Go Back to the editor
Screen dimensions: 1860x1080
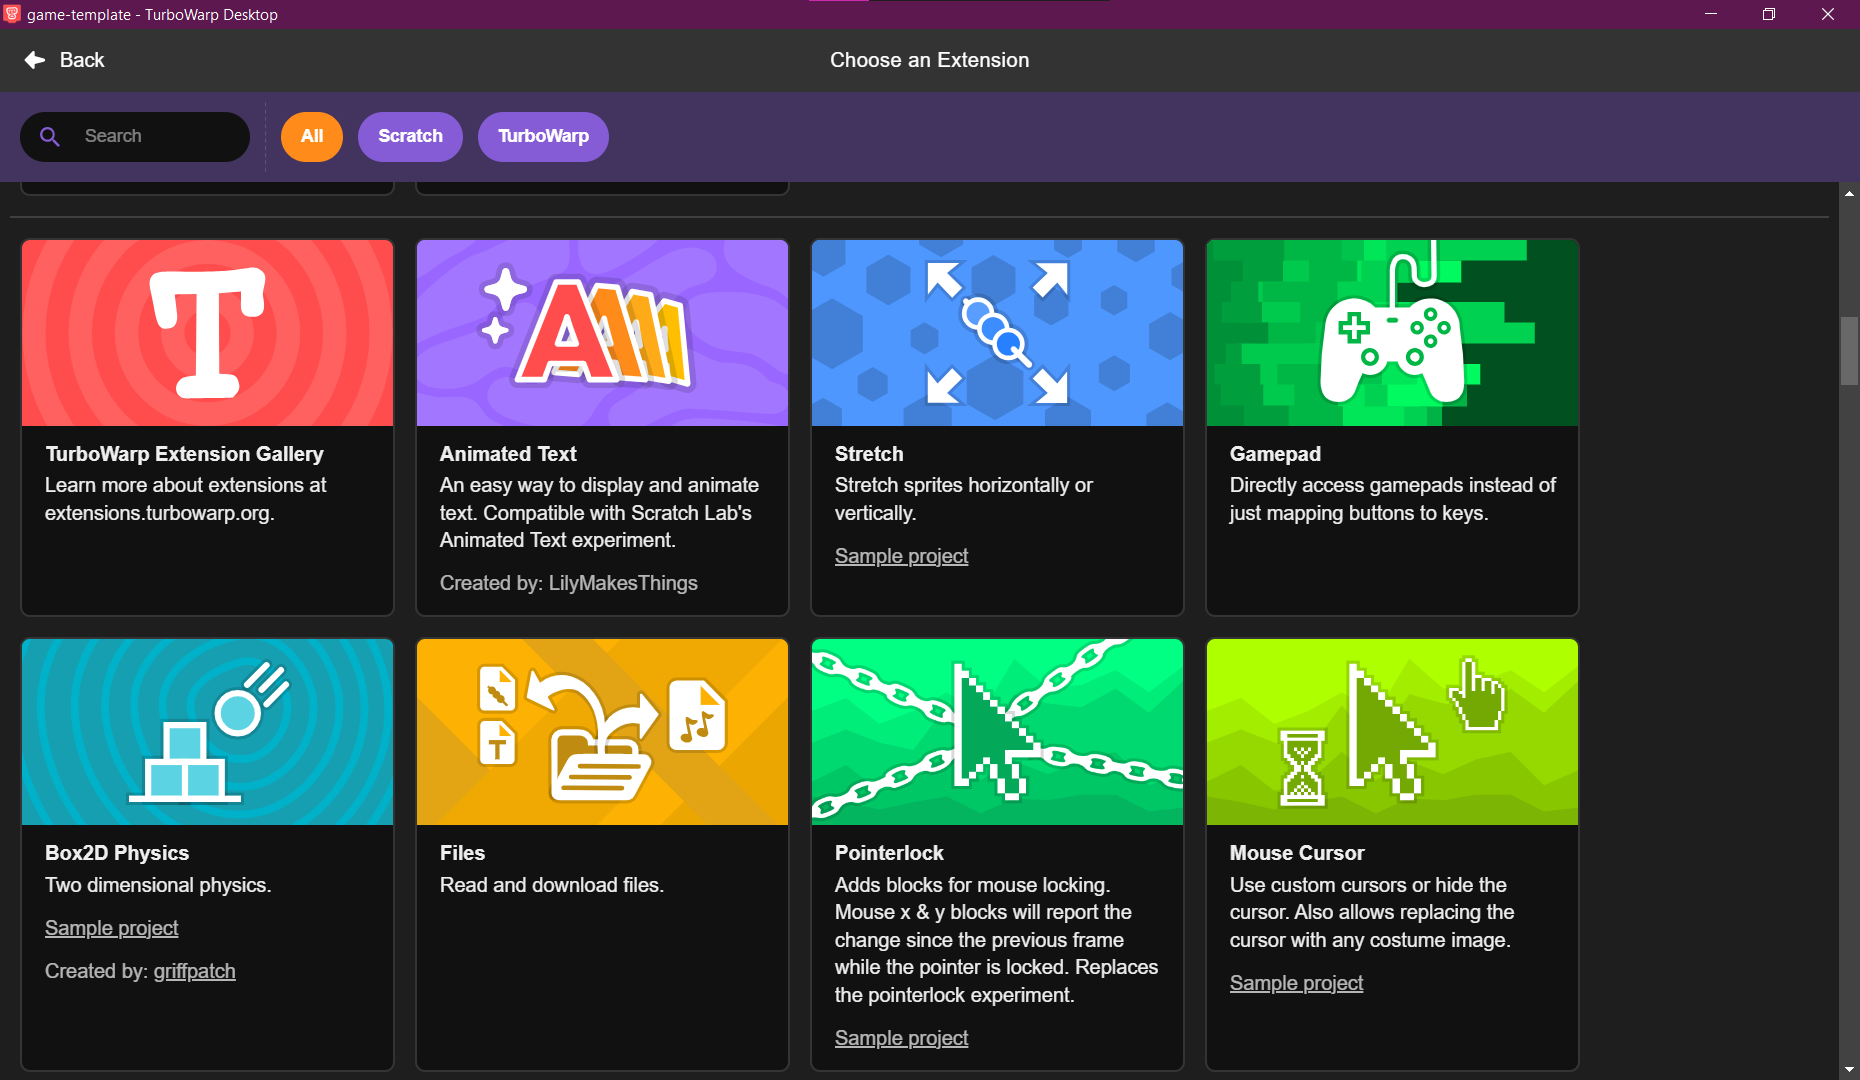(x=64, y=60)
